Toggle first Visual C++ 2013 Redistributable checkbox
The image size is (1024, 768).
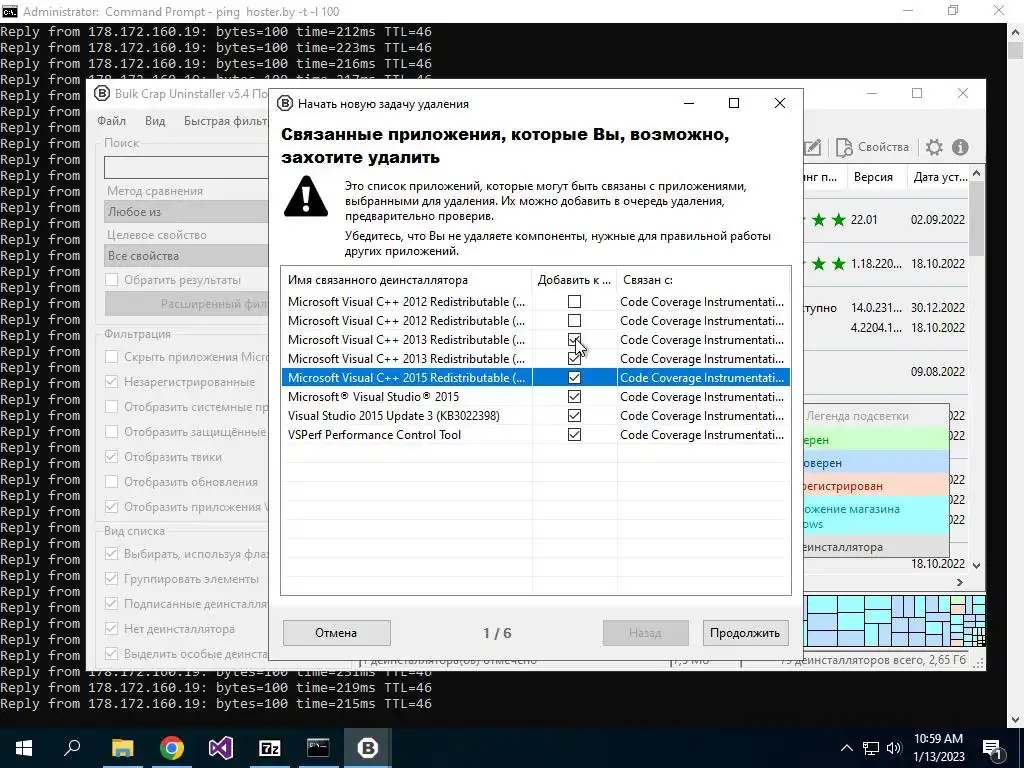pos(574,340)
